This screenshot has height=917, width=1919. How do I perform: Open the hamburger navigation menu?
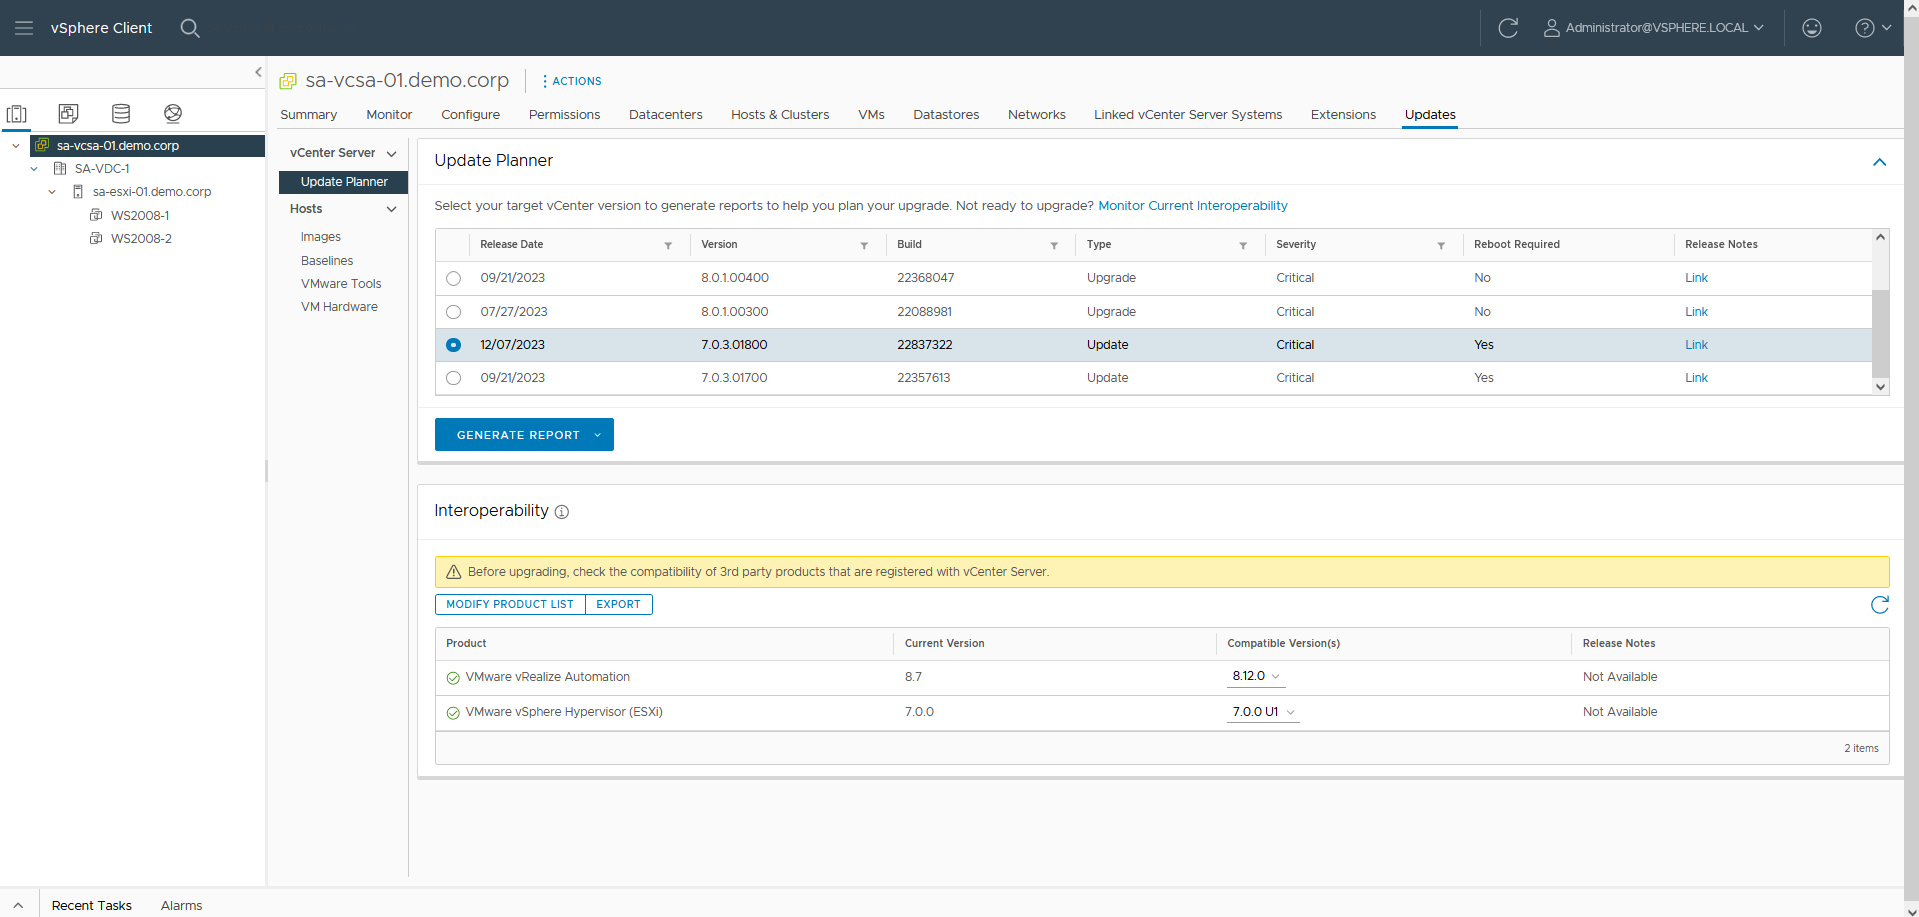[24, 28]
